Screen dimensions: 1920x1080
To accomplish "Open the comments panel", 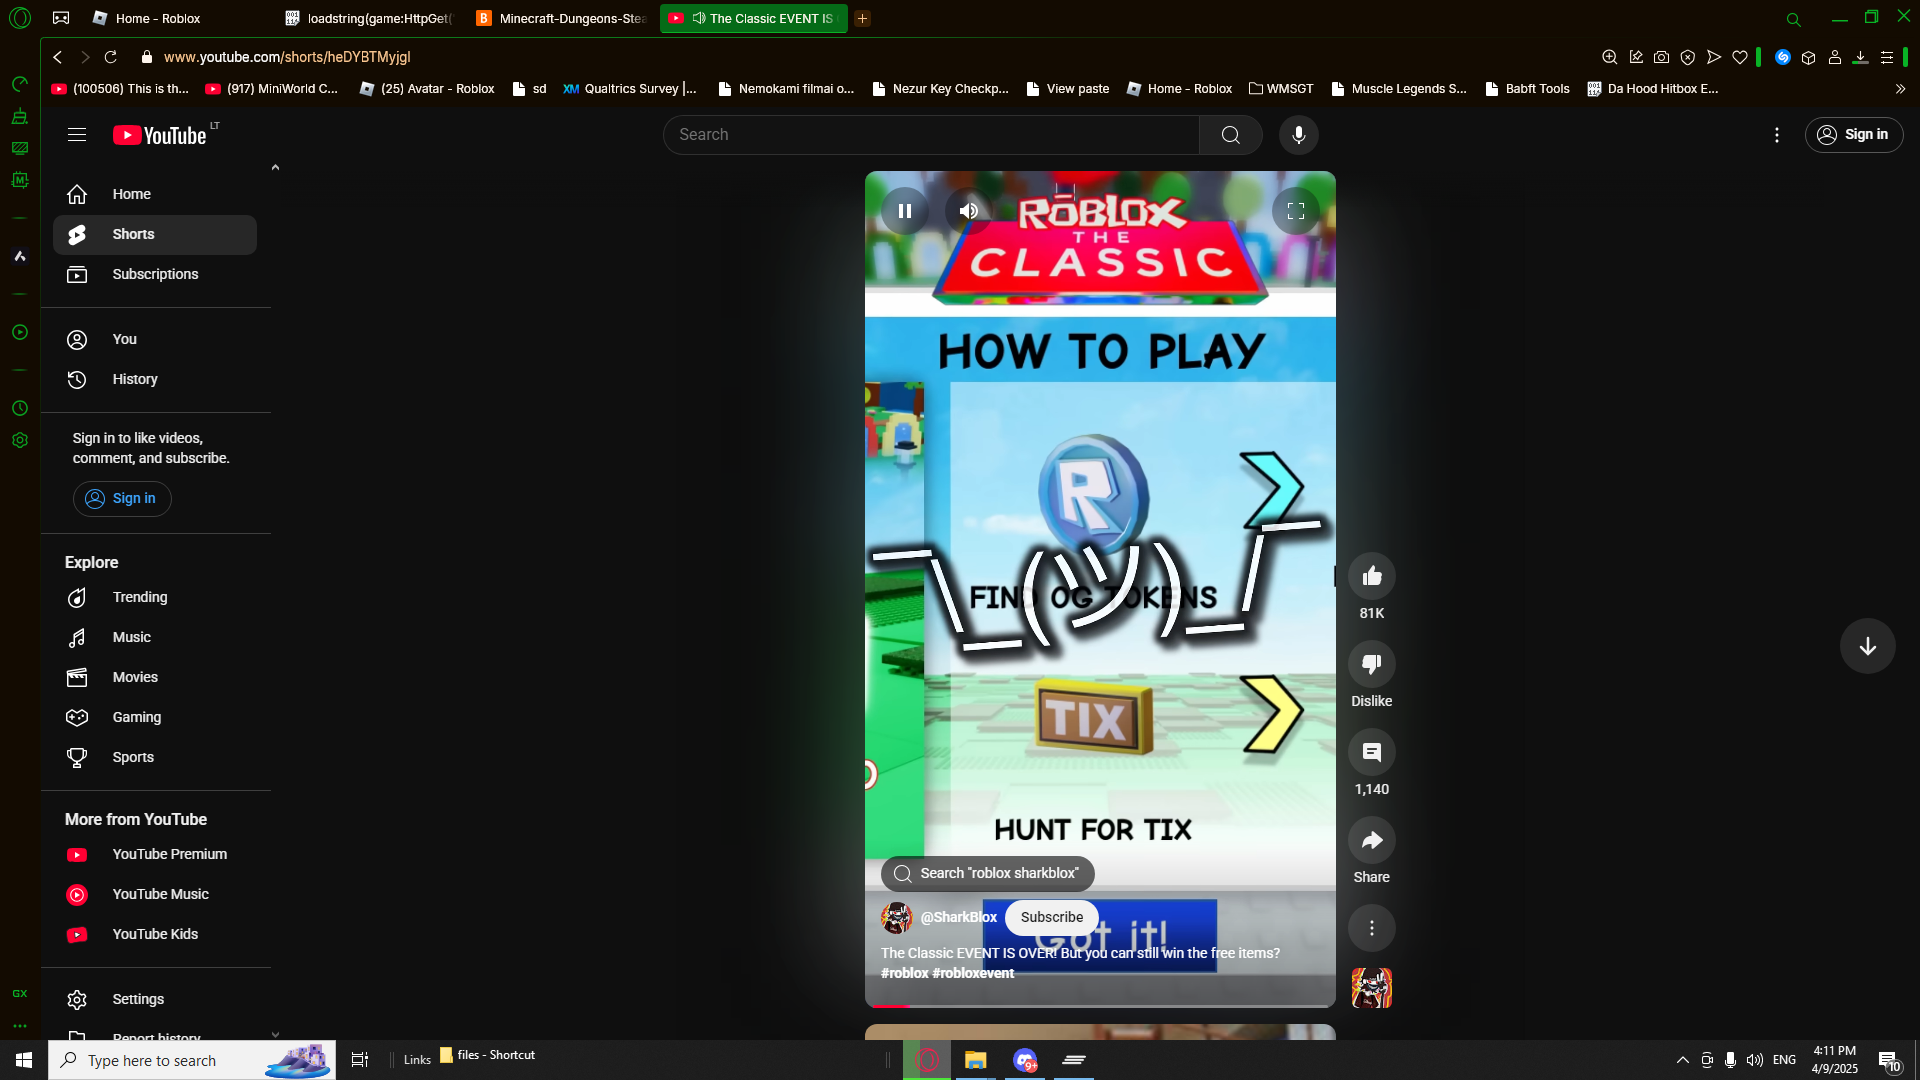I will pos(1372,752).
